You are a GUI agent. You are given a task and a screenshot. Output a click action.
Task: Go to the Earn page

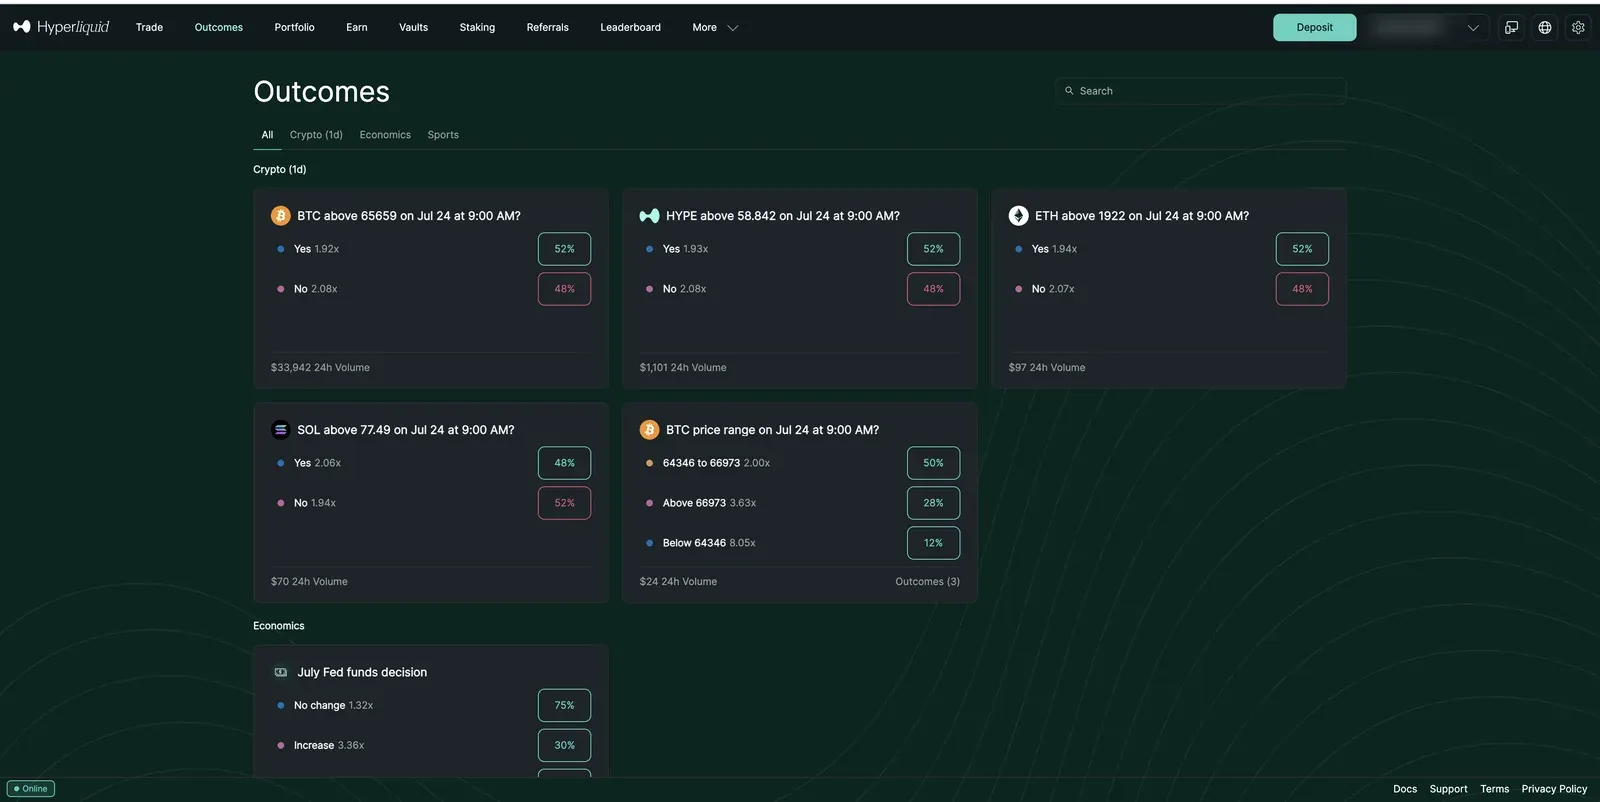(357, 27)
